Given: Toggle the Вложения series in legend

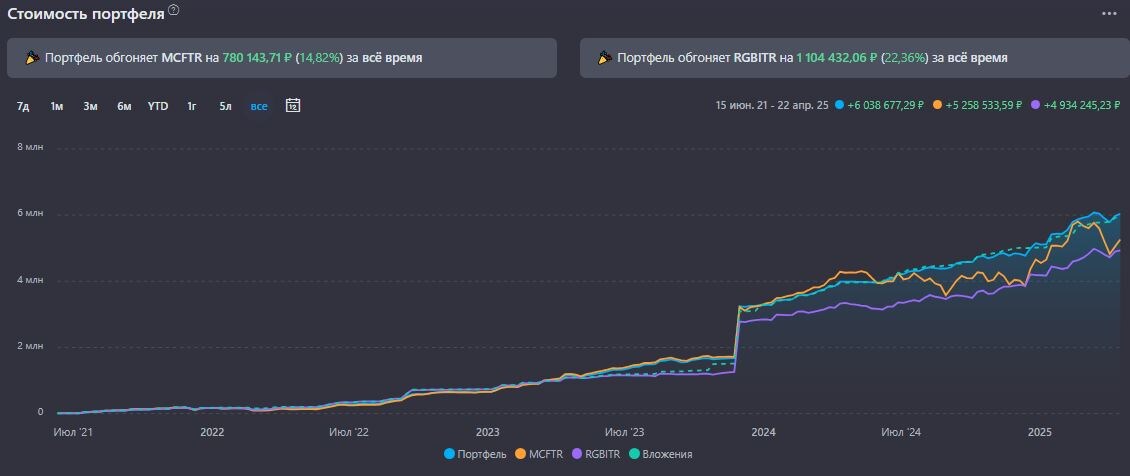Looking at the screenshot, I should tap(660, 454).
